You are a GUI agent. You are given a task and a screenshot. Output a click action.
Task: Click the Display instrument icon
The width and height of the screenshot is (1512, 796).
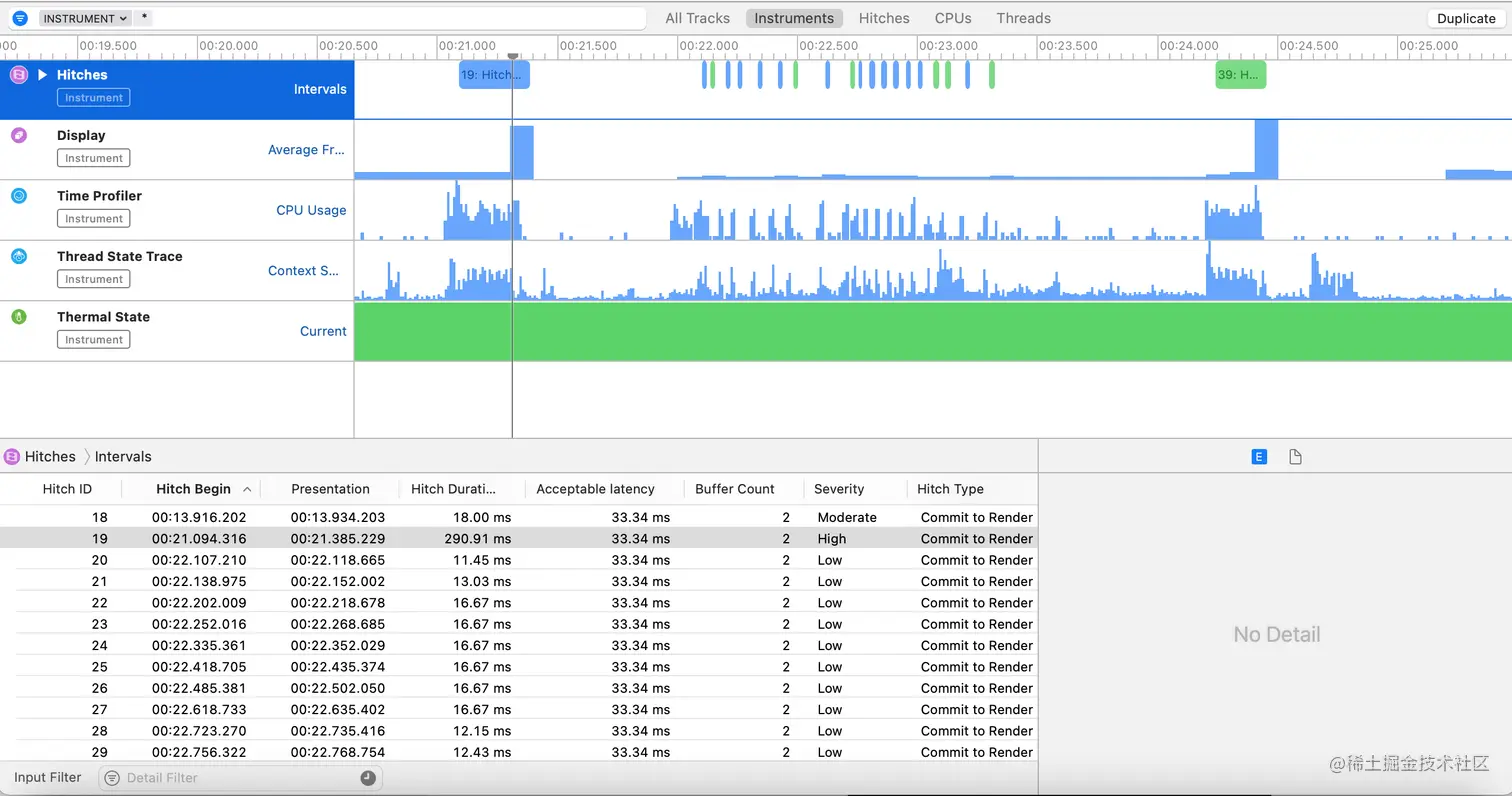click(18, 135)
